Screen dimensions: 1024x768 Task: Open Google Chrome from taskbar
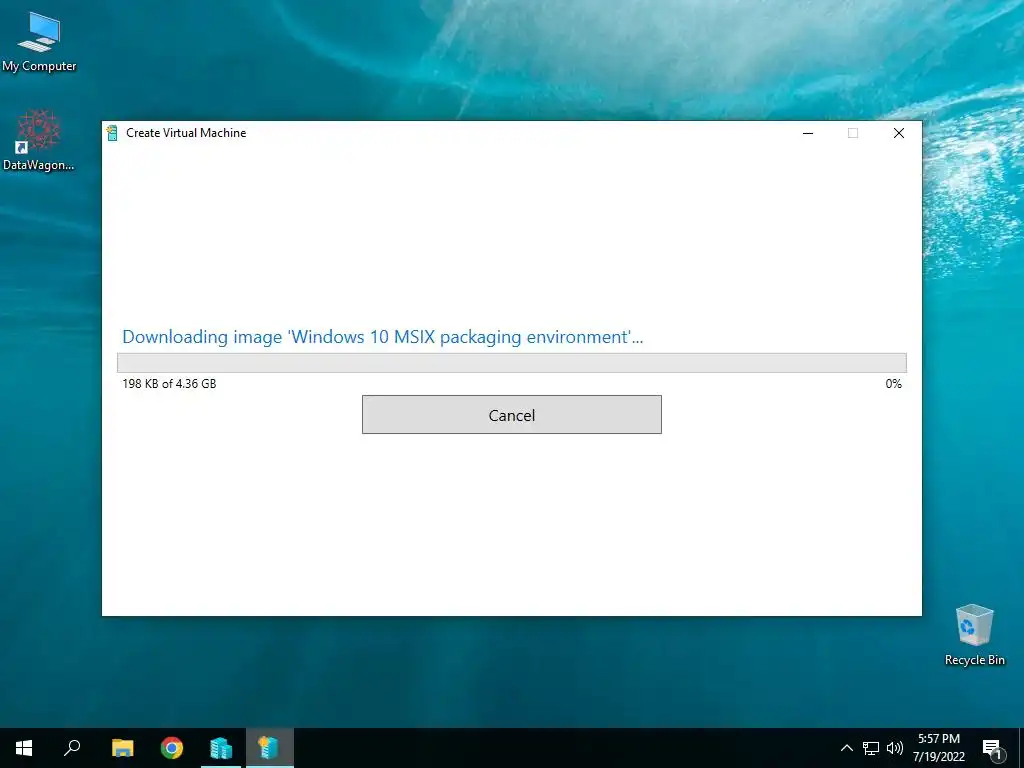pos(172,748)
